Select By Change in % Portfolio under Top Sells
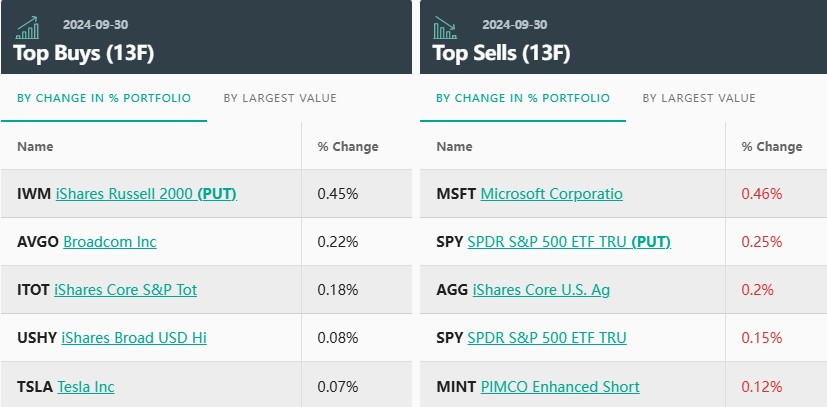The image size is (827, 407). [x=523, y=98]
